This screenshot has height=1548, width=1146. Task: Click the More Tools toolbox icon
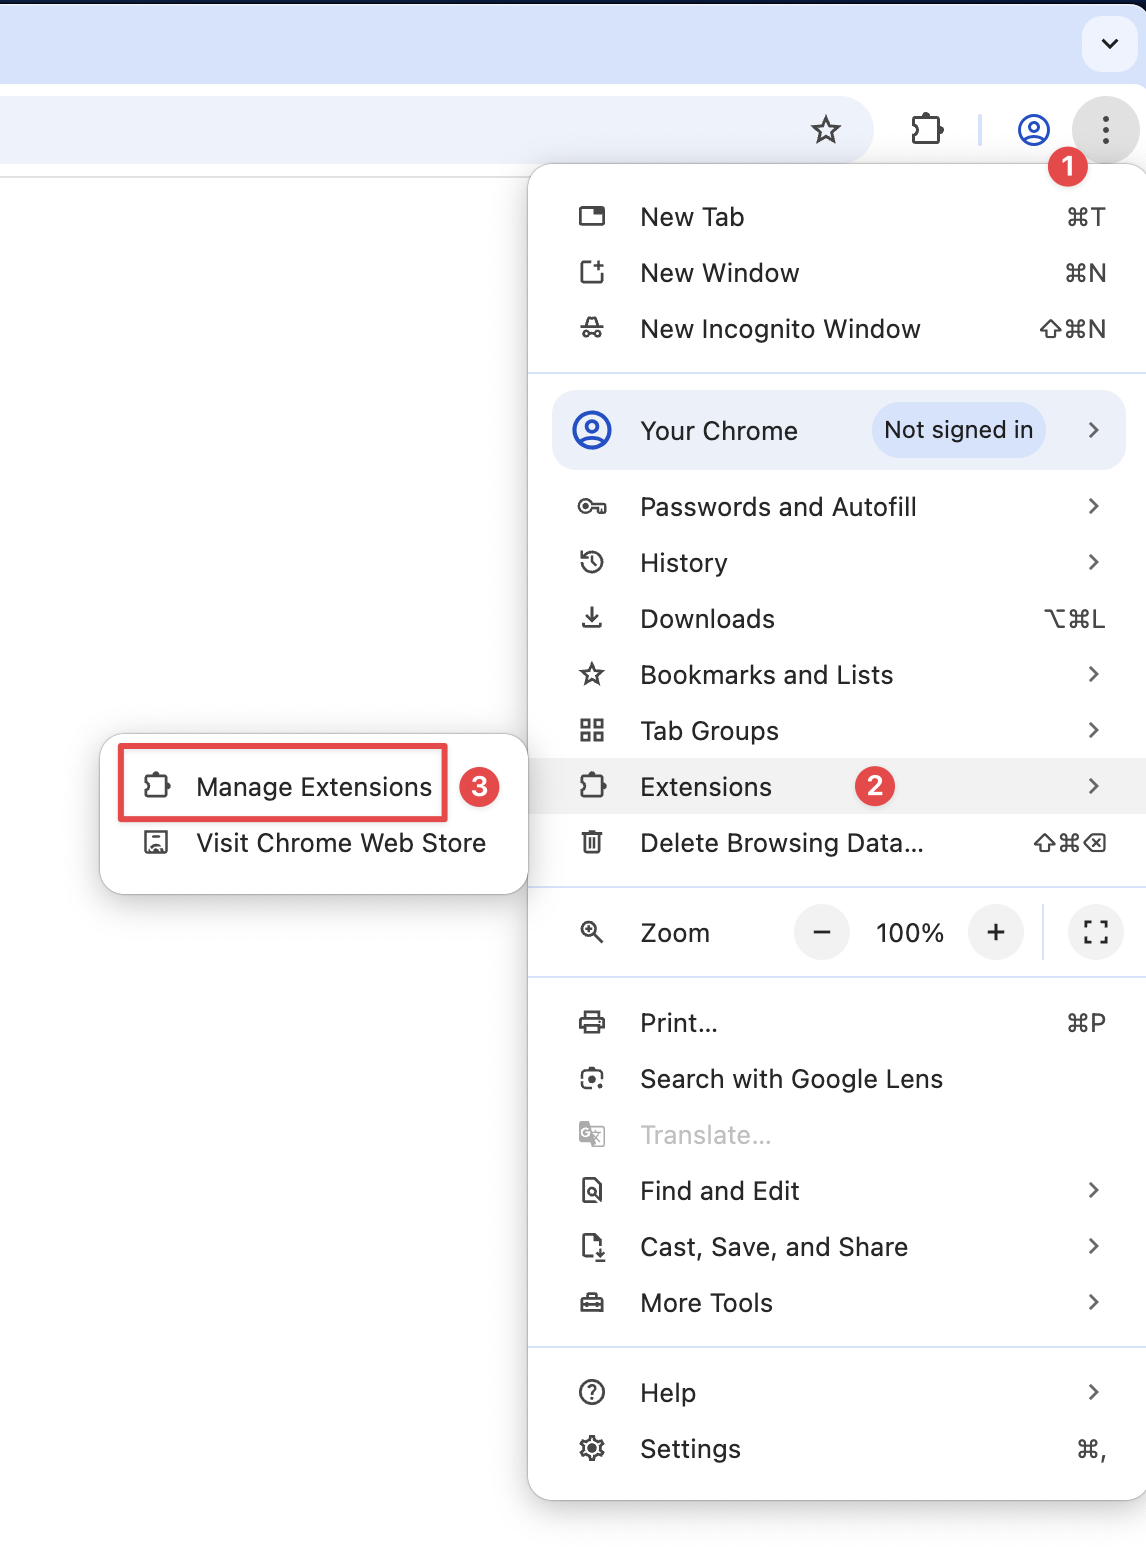(x=592, y=1303)
